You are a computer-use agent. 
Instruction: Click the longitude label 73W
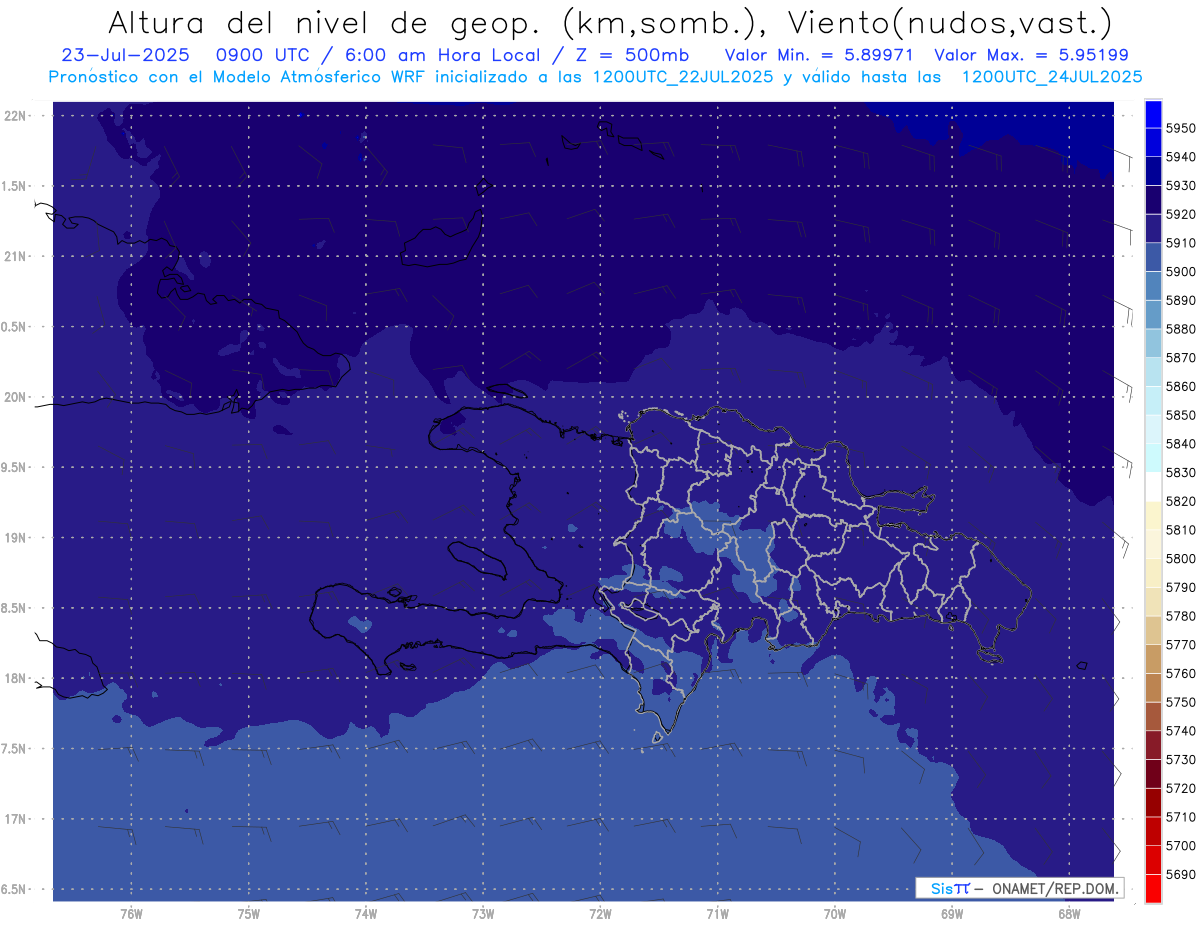[x=483, y=913]
